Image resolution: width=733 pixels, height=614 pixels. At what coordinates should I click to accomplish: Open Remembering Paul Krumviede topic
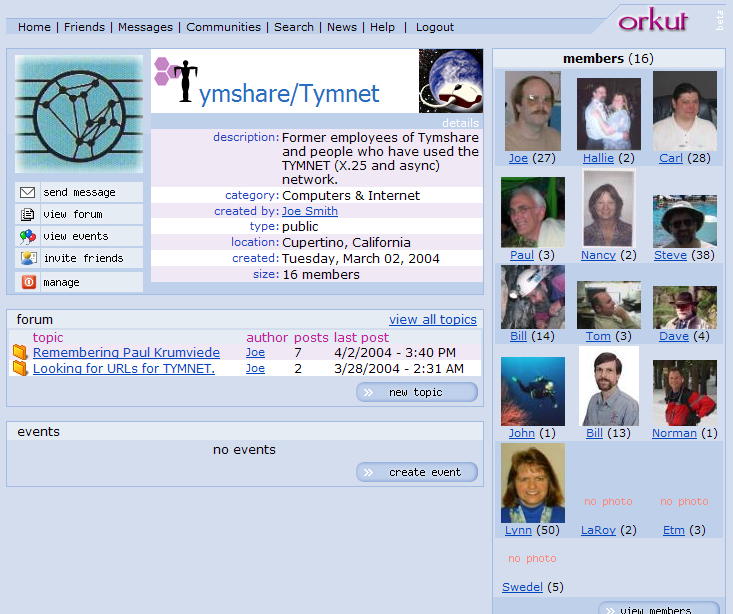point(126,352)
